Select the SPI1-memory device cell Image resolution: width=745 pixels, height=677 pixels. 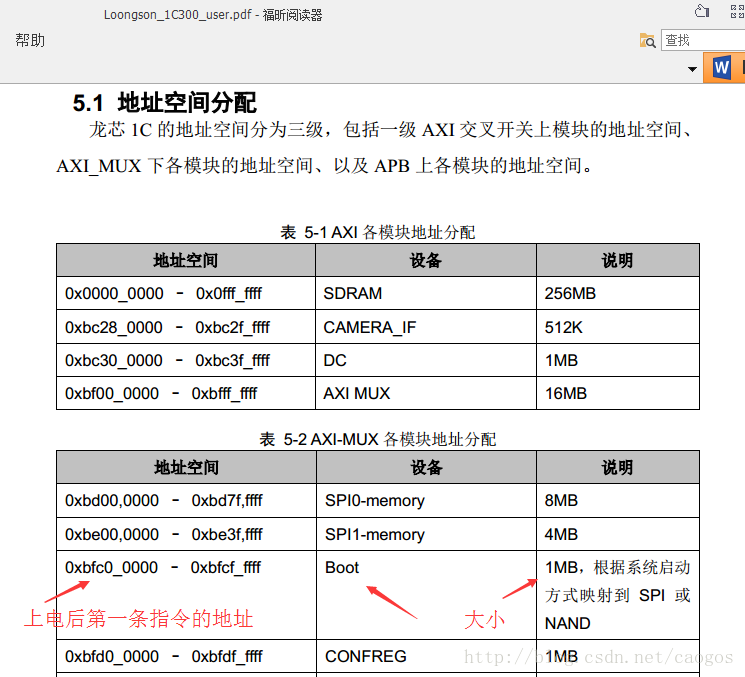click(x=427, y=534)
